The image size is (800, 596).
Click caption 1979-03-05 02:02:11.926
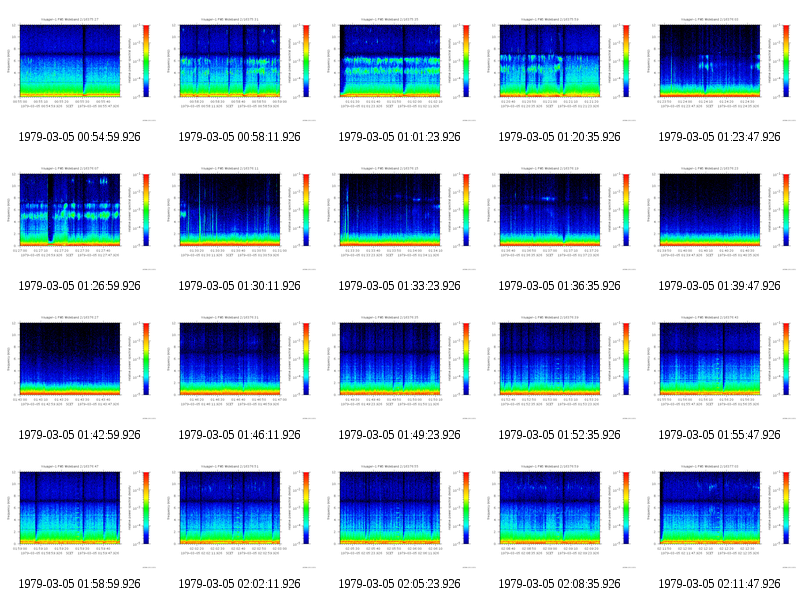(x=239, y=584)
